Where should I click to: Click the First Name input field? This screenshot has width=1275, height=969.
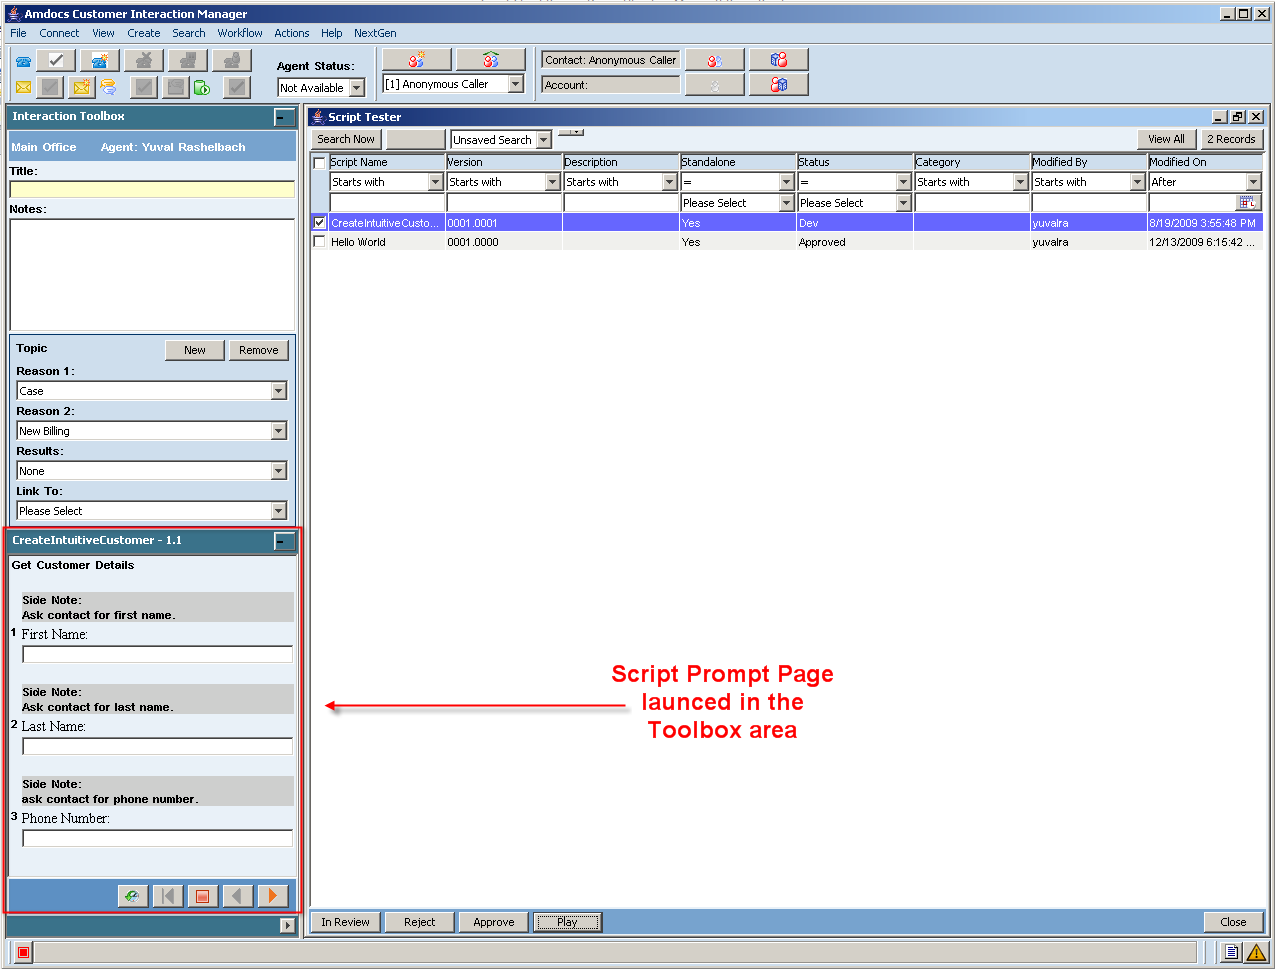(157, 654)
